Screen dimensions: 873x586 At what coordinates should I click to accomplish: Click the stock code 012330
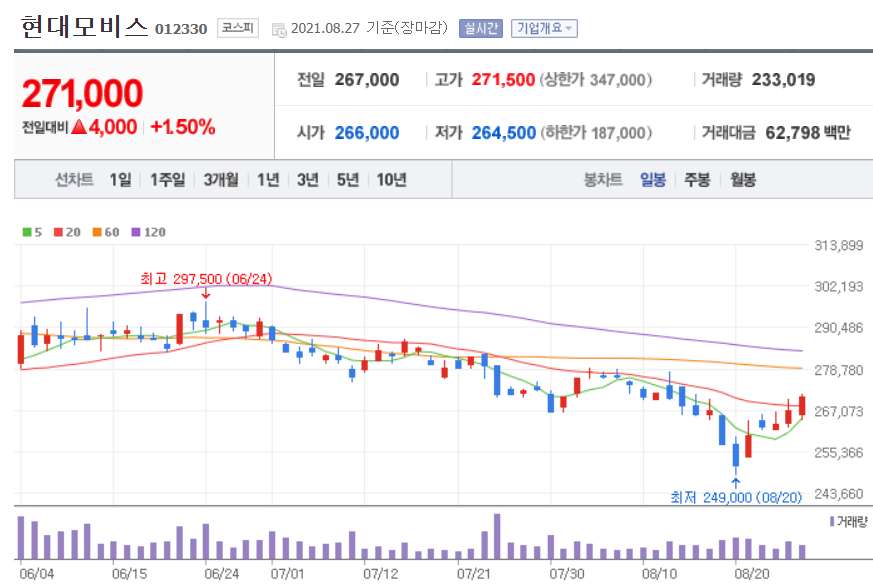pos(181,29)
